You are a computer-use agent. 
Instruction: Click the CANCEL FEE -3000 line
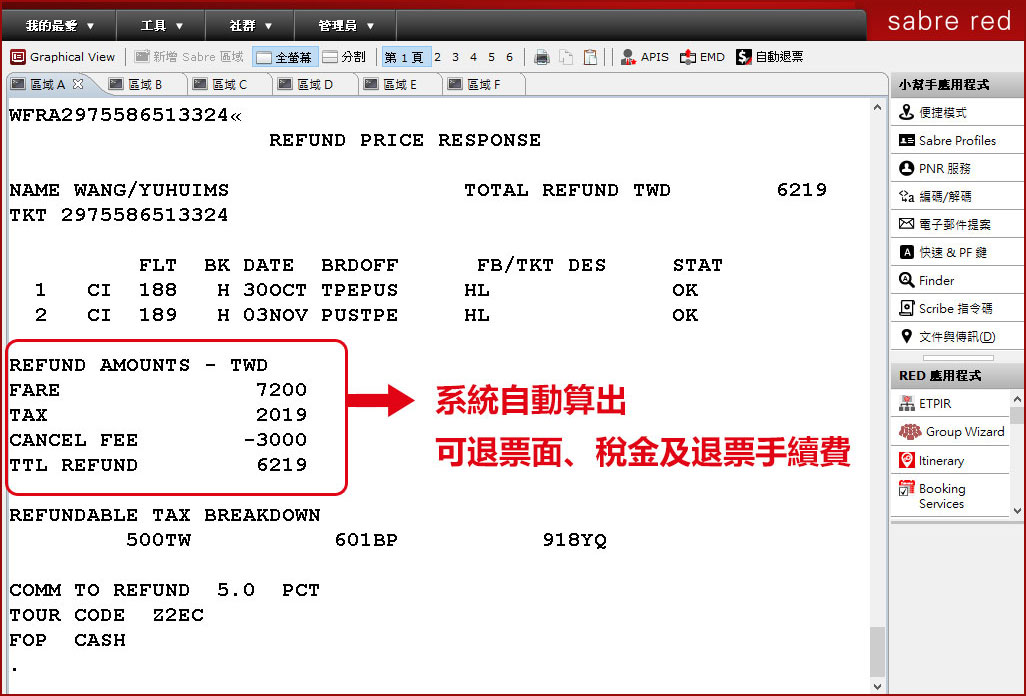pyautogui.click(x=158, y=440)
